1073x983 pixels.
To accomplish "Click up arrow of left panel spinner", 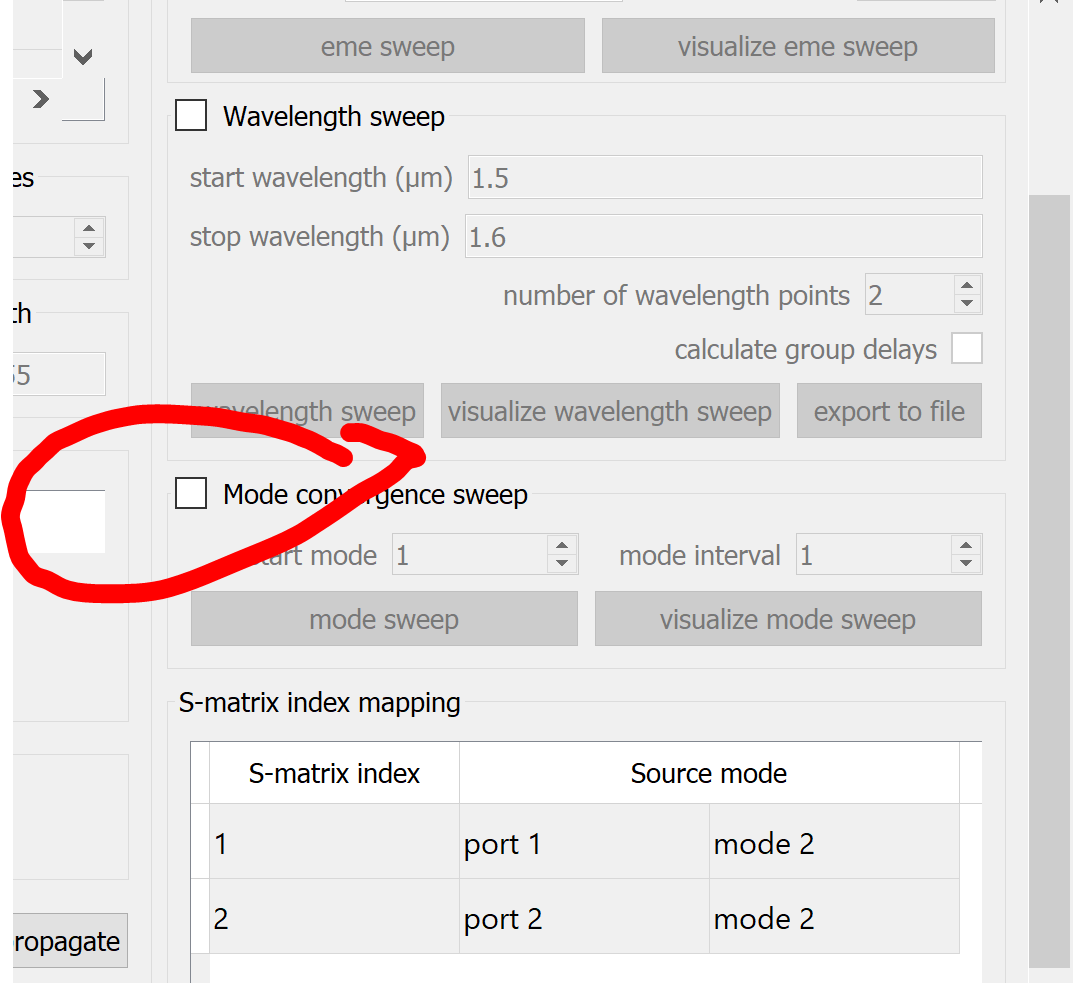I will click(x=89, y=229).
